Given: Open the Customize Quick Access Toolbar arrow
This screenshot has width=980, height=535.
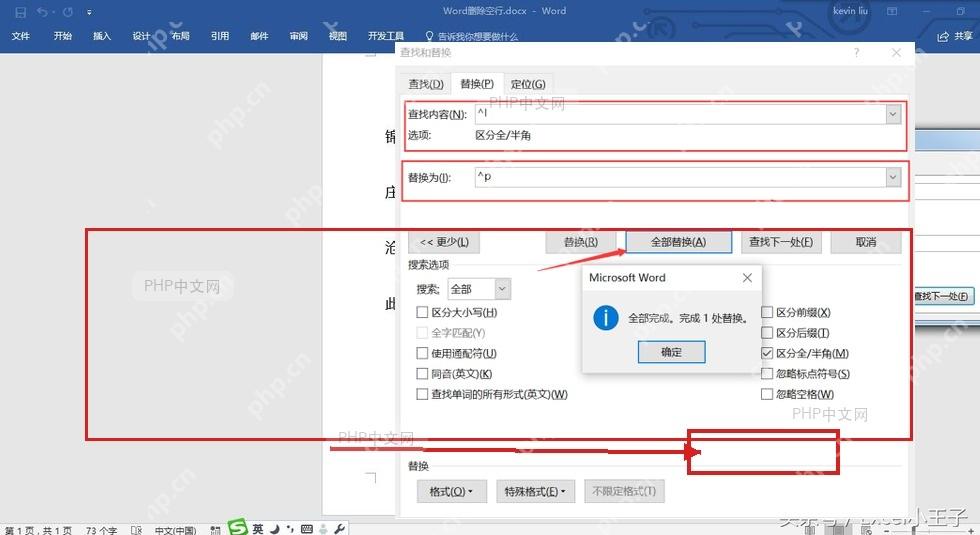Looking at the screenshot, I should point(89,12).
